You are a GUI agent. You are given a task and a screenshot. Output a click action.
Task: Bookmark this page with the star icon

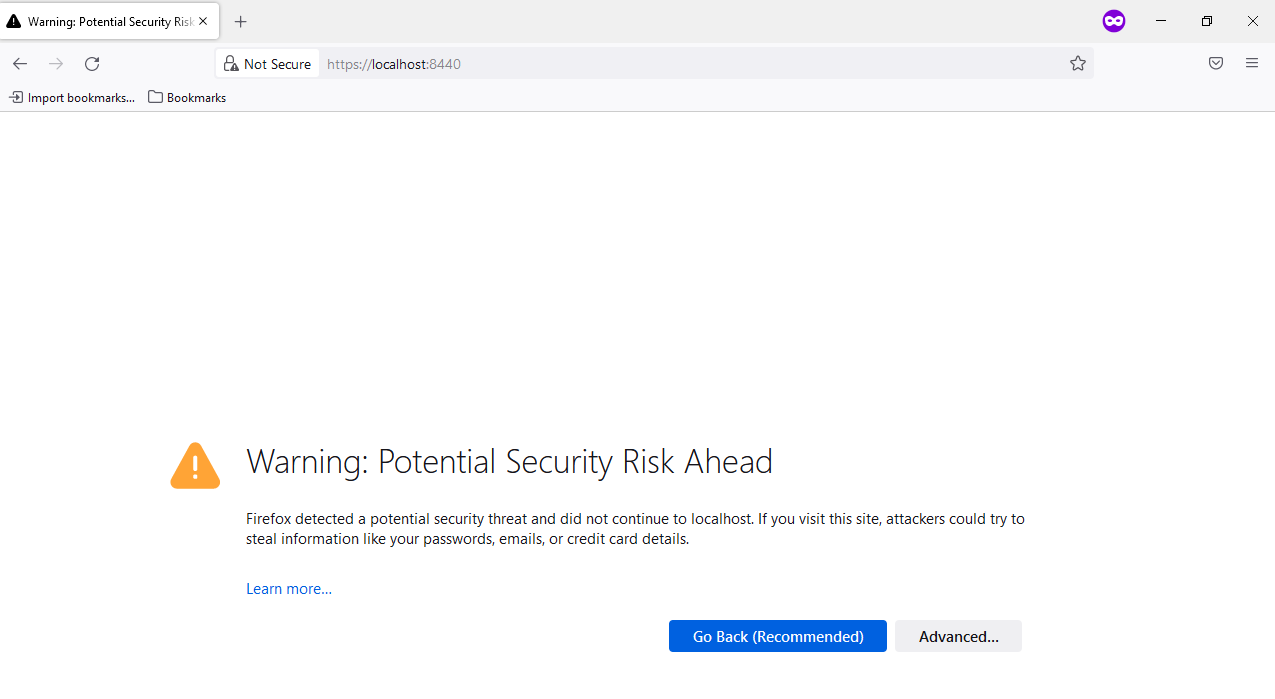click(x=1078, y=64)
